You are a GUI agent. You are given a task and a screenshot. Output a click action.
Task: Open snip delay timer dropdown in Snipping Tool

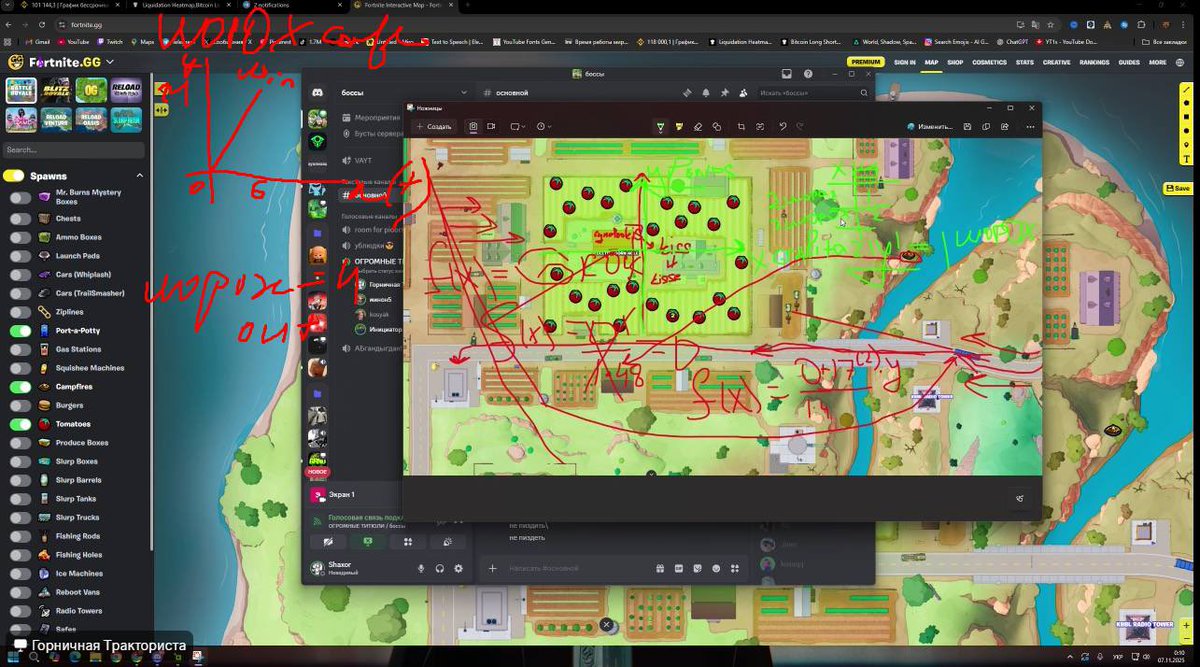coord(543,127)
